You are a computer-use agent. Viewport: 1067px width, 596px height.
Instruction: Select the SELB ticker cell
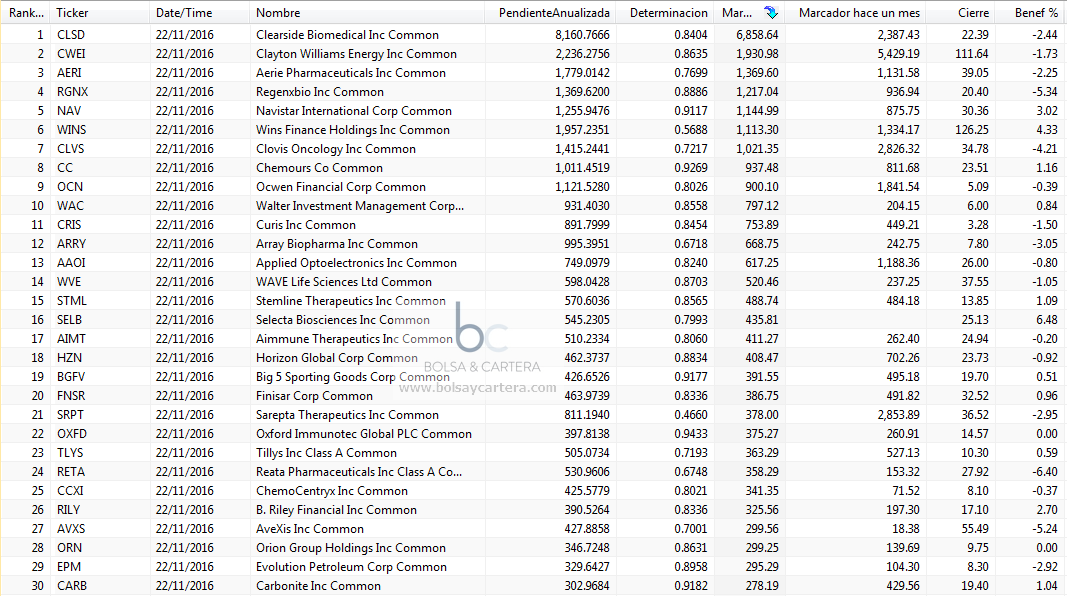pos(69,320)
